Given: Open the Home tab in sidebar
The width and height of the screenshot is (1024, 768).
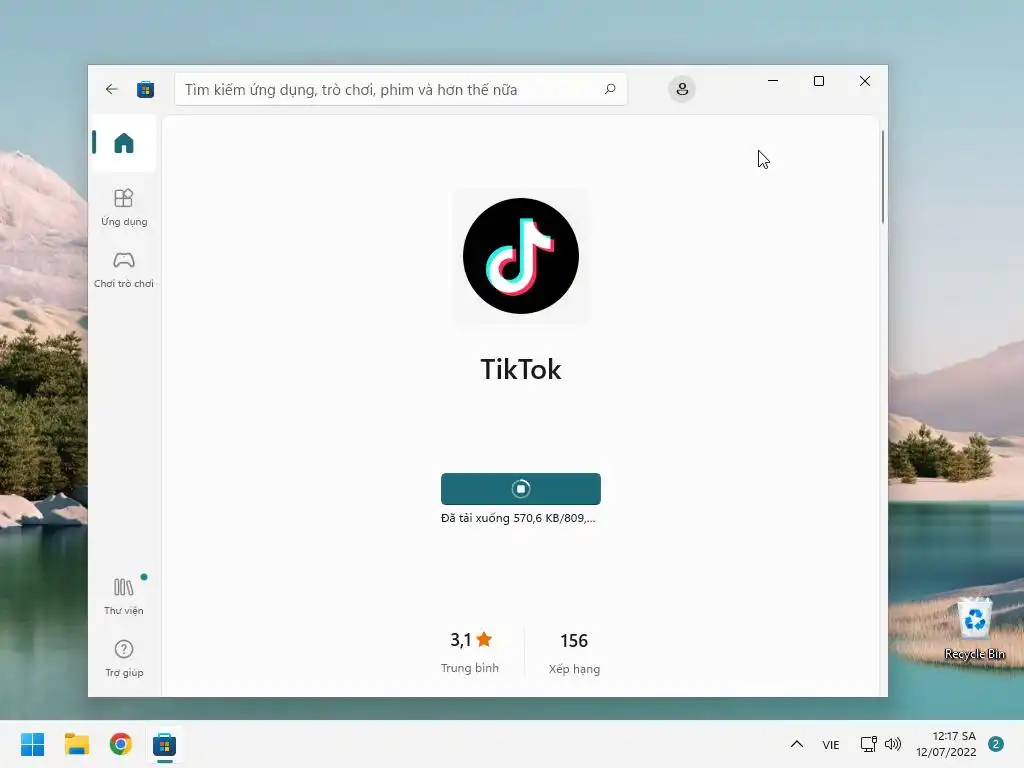Looking at the screenshot, I should [124, 143].
